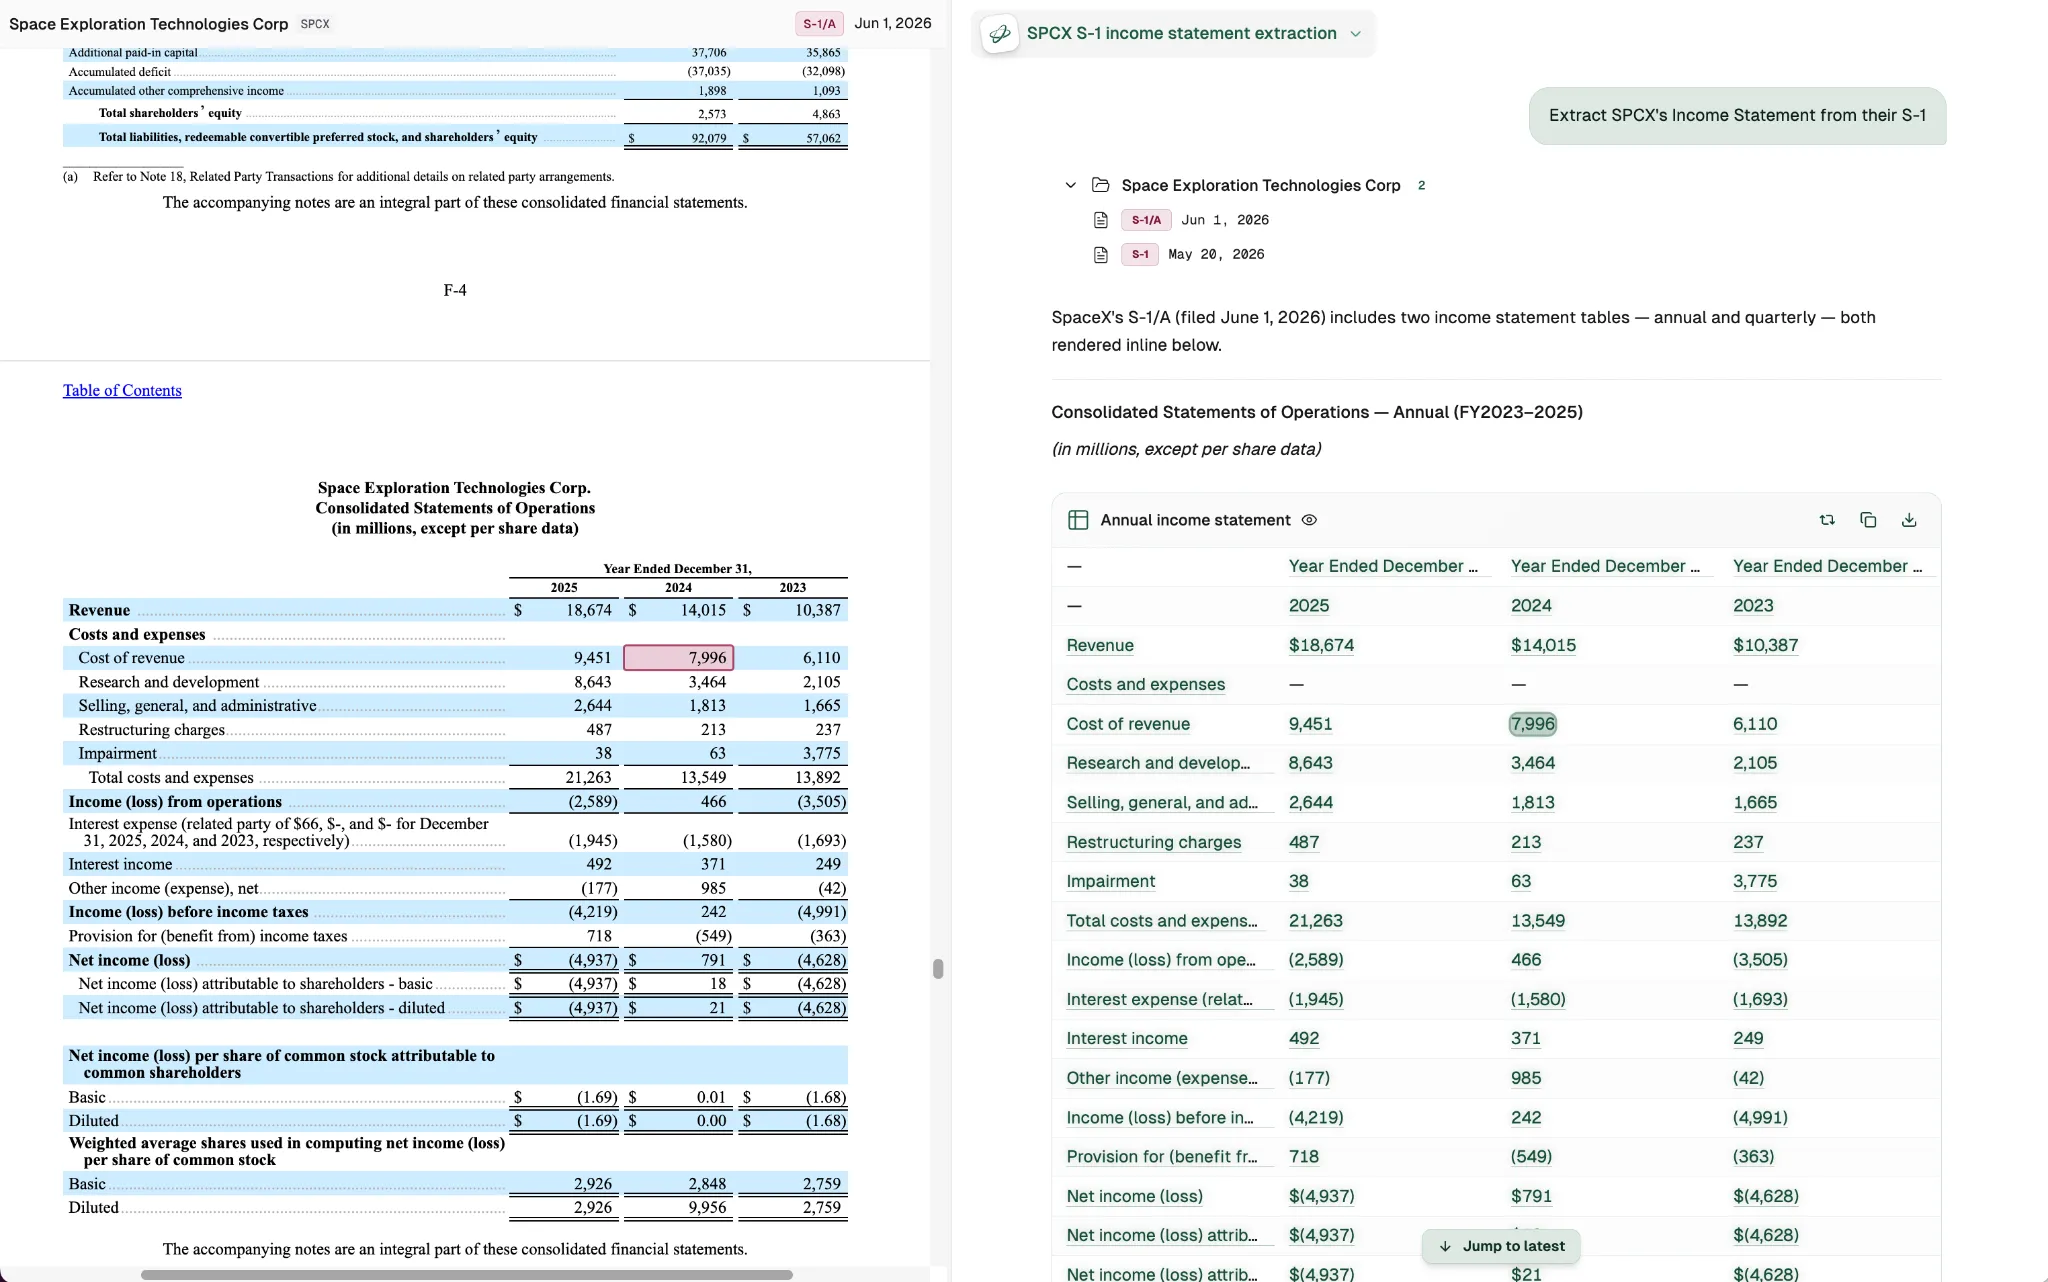2048x1282 pixels.
Task: Click the $18,674 revenue value in the extracted table
Action: click(1321, 645)
